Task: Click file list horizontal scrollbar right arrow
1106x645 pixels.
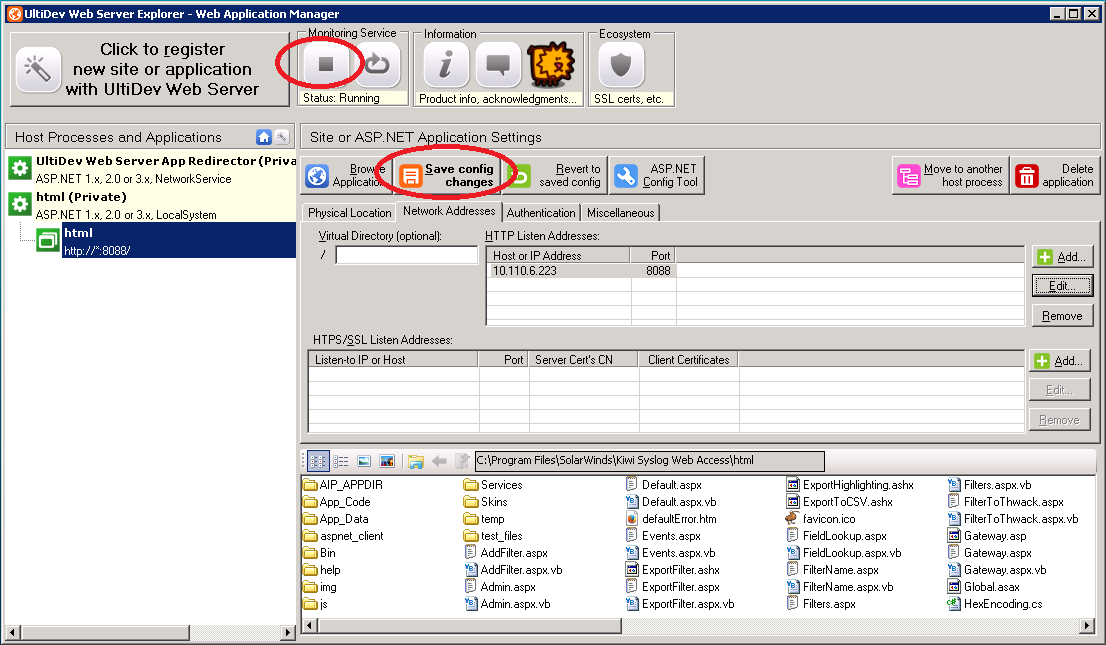Action: pyautogui.click(x=1088, y=625)
